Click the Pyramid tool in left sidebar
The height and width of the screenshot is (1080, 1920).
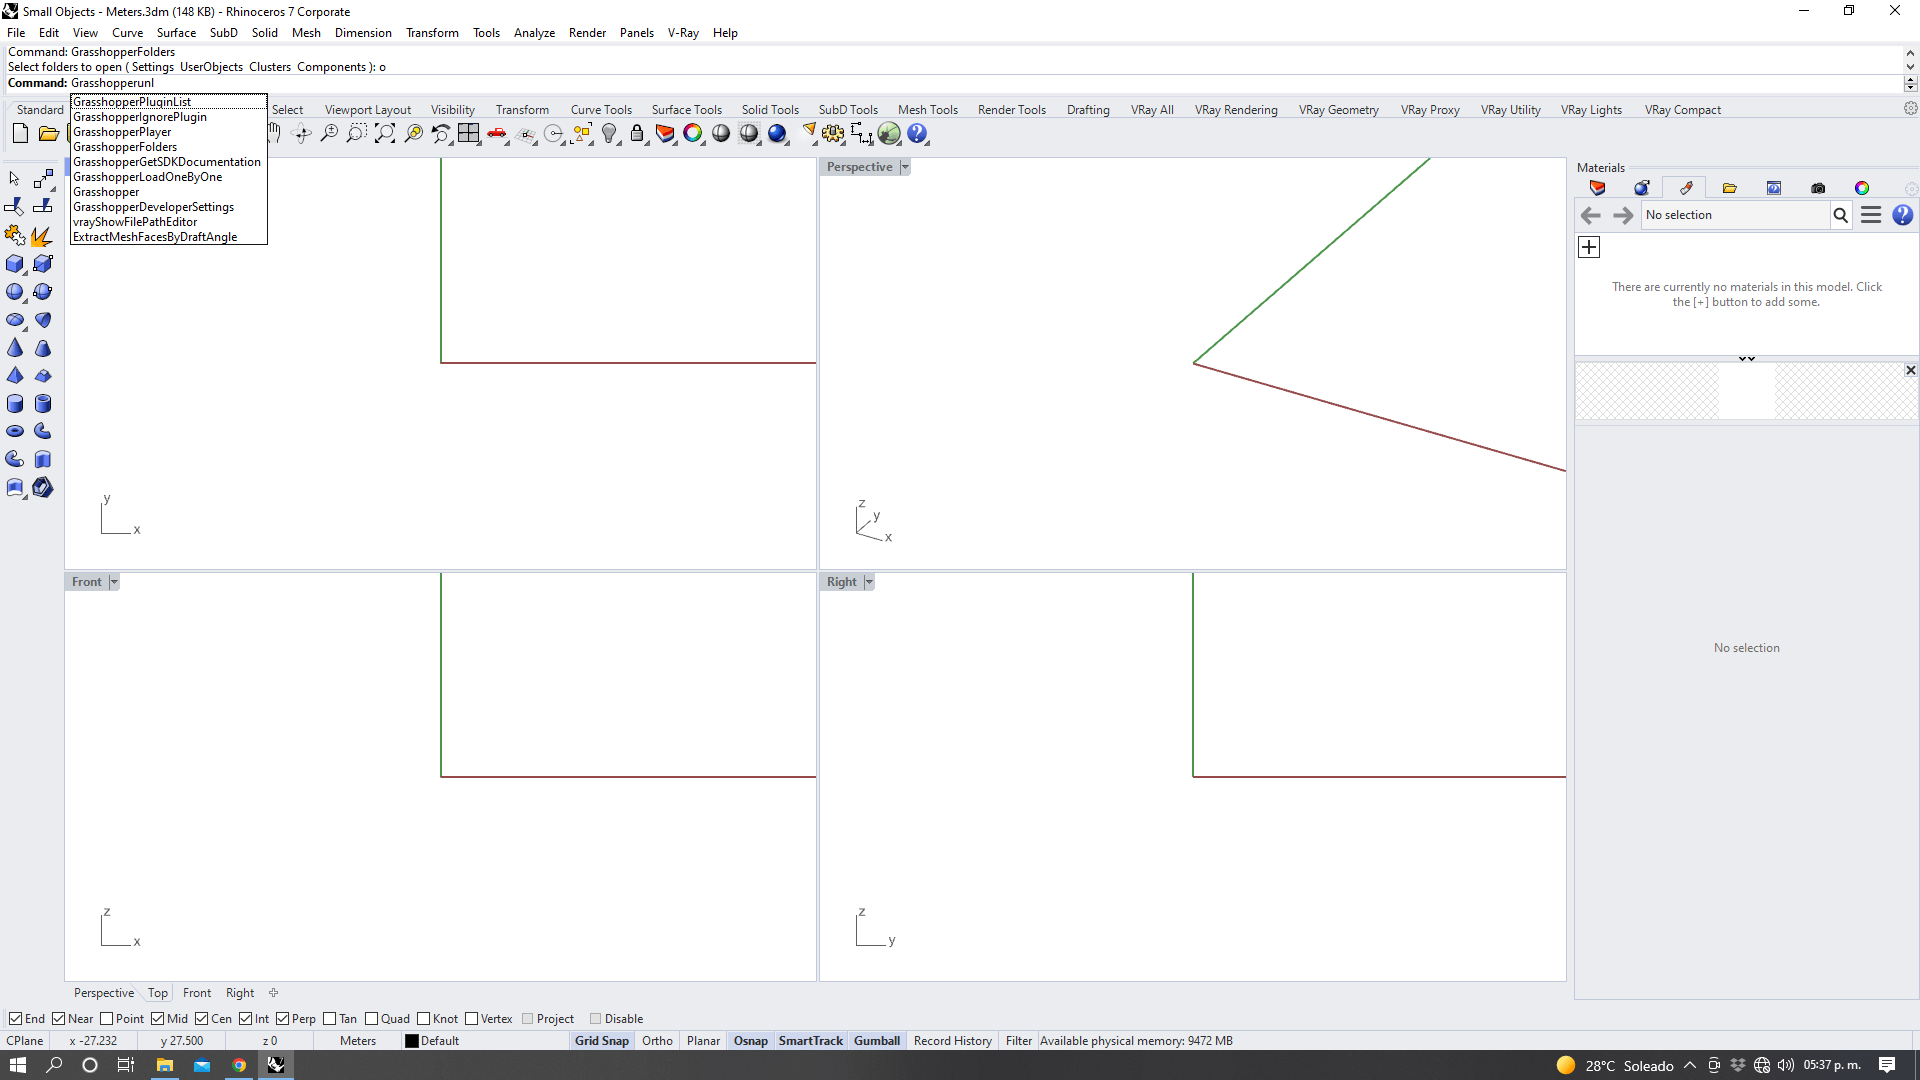[x=15, y=376]
